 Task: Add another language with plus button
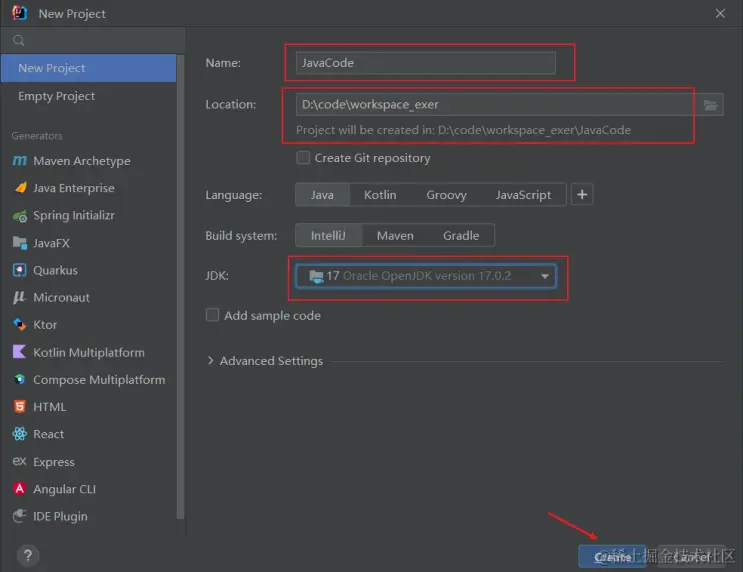coord(582,195)
